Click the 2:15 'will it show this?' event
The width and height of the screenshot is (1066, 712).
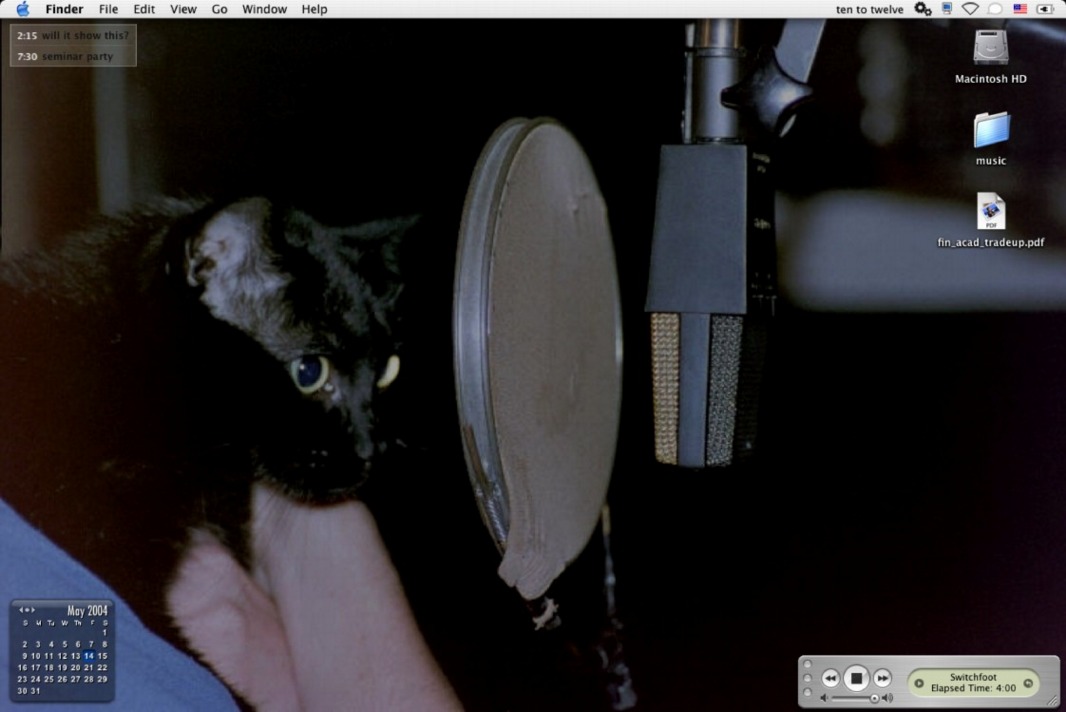point(73,35)
